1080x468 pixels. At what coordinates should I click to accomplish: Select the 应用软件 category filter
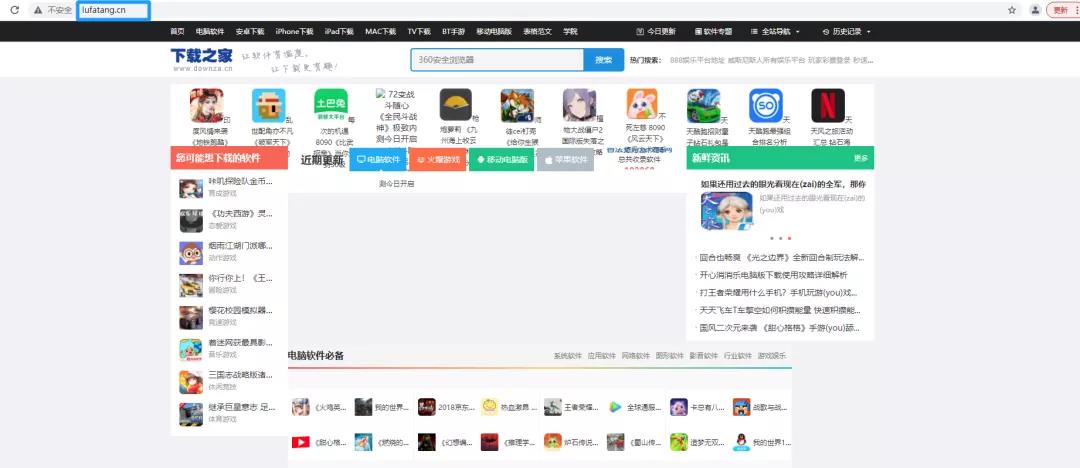pyautogui.click(x=601, y=356)
